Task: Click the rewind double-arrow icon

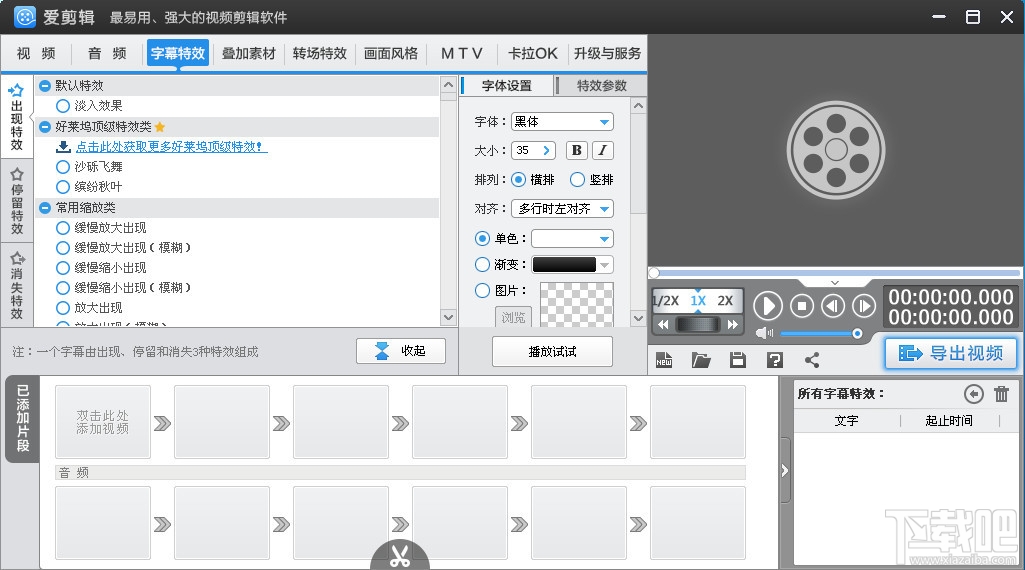Action: point(664,325)
